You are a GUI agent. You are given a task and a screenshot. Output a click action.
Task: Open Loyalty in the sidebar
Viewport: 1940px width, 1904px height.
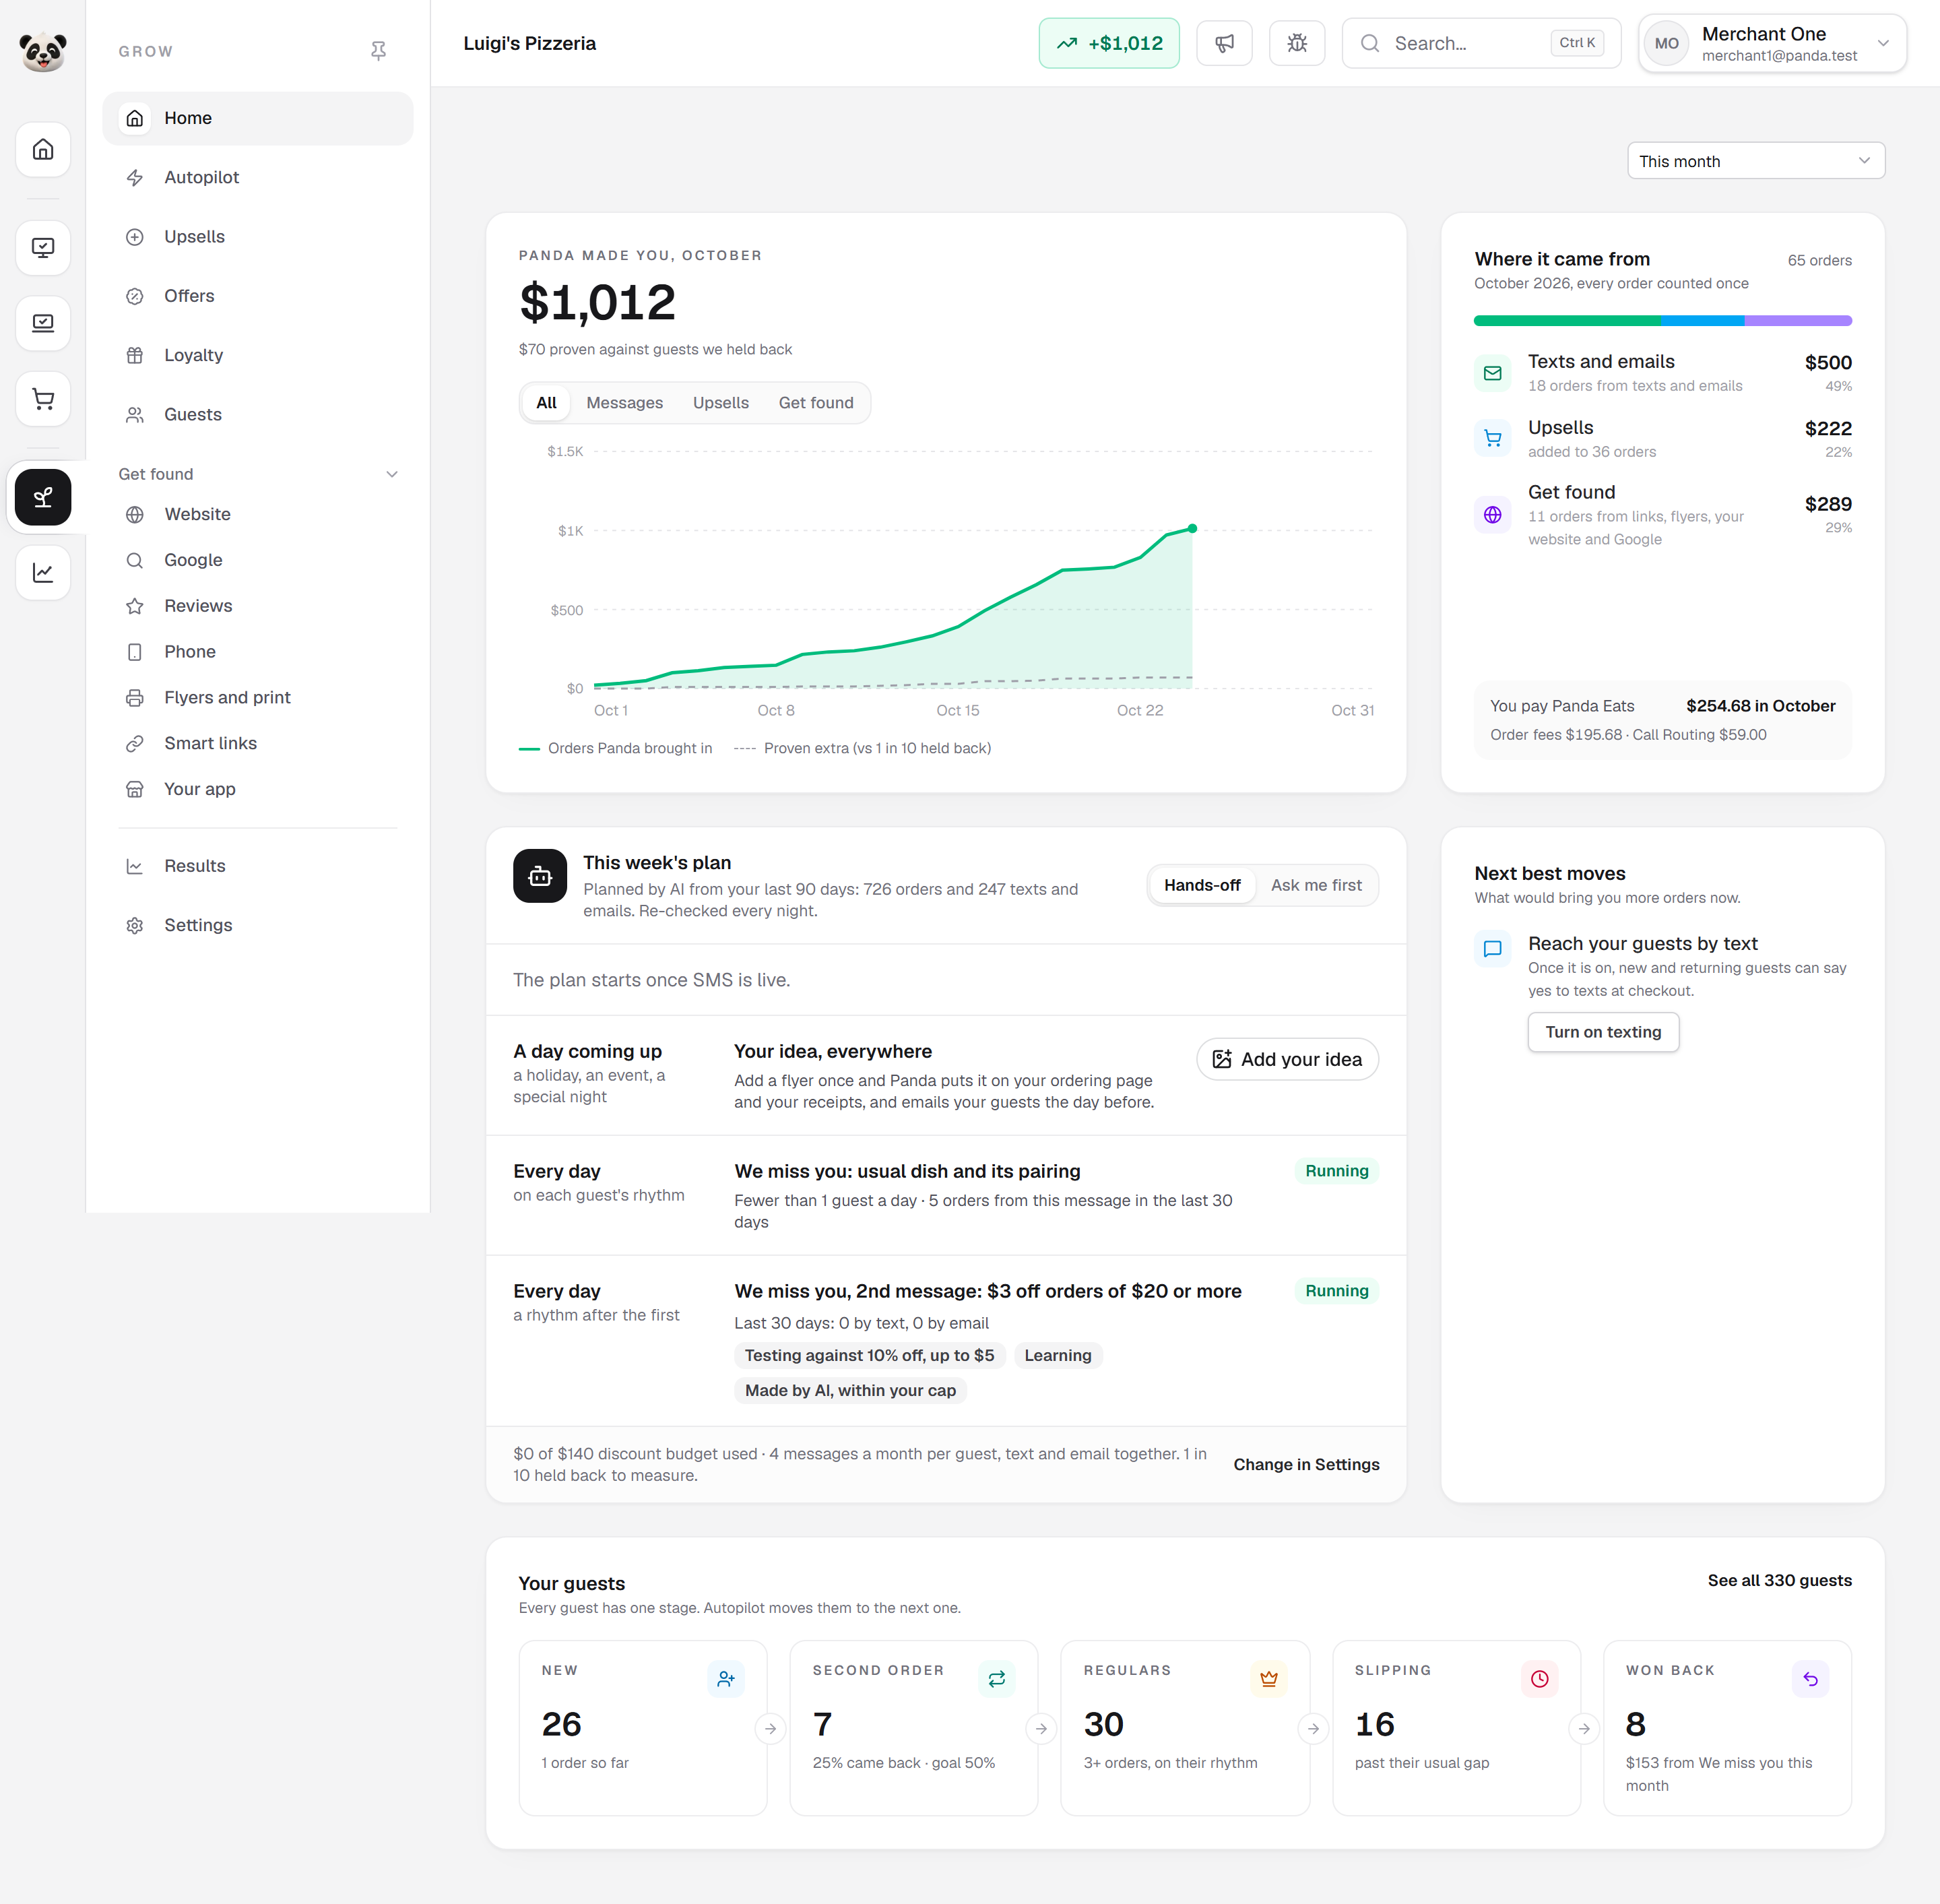pyautogui.click(x=258, y=355)
